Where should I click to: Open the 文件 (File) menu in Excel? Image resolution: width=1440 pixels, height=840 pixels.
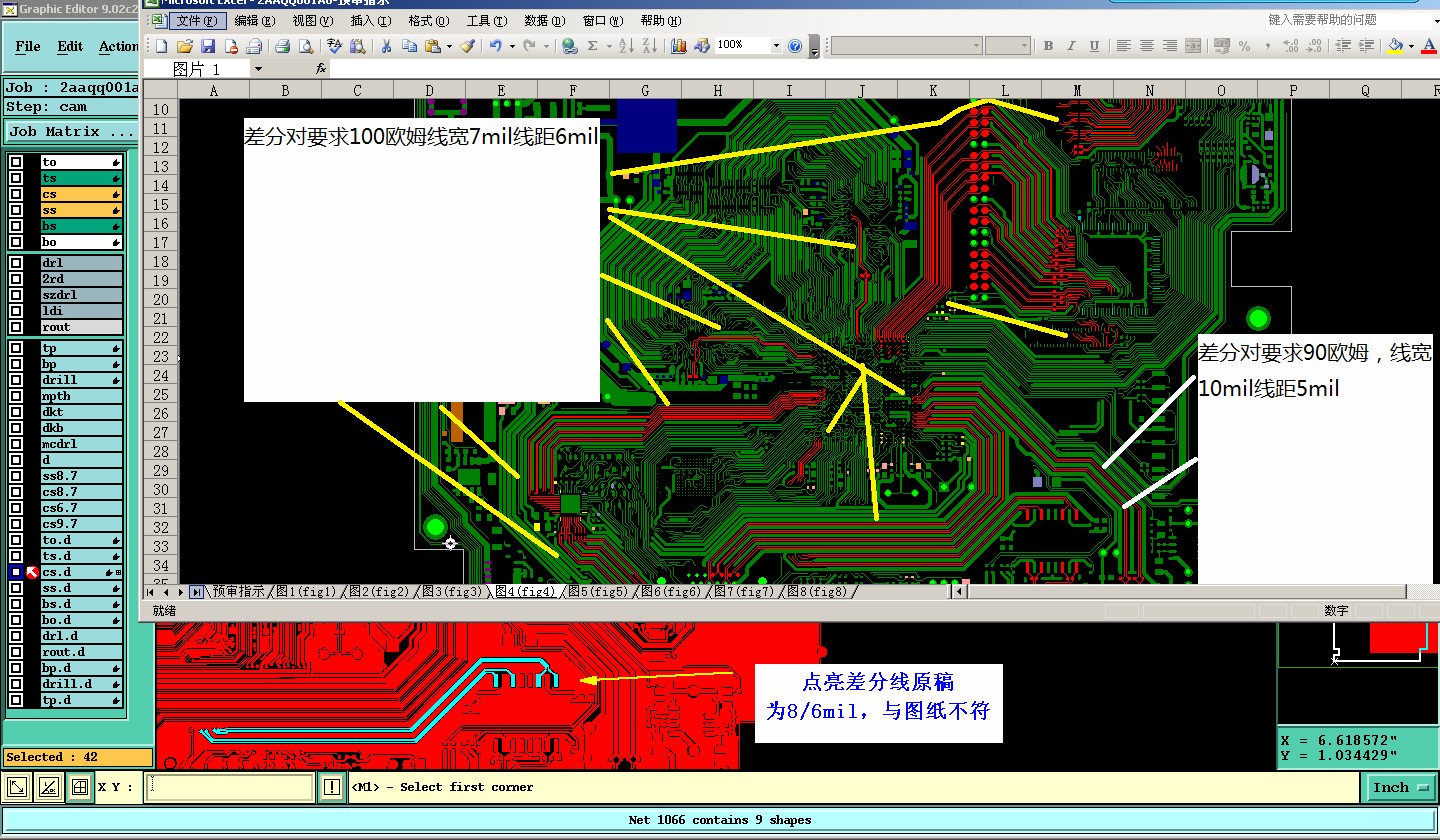[196, 20]
